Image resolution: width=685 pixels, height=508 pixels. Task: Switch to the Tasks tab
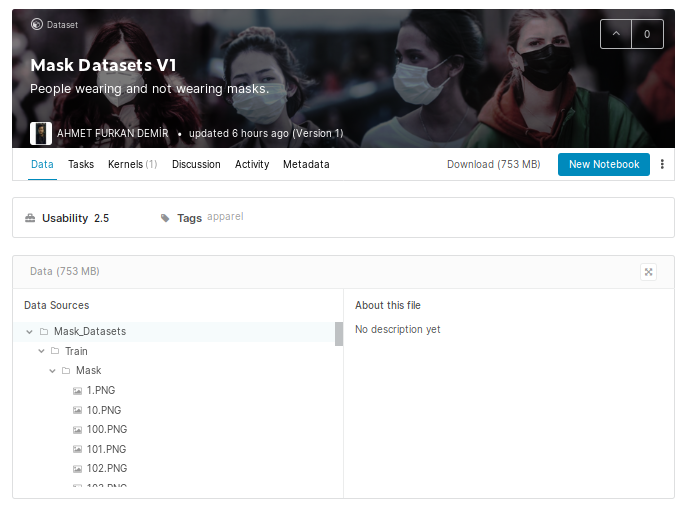tap(81, 164)
